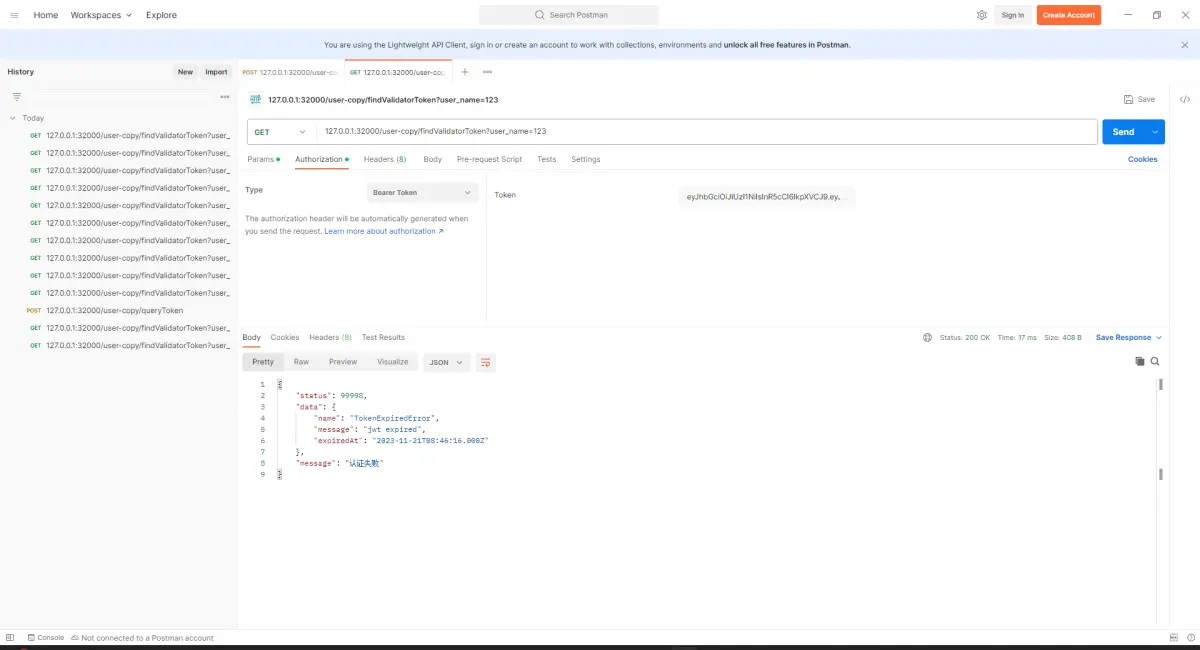This screenshot has width=1200, height=650.
Task: Toggle line wrap in response viewer
Action: [x=485, y=362]
